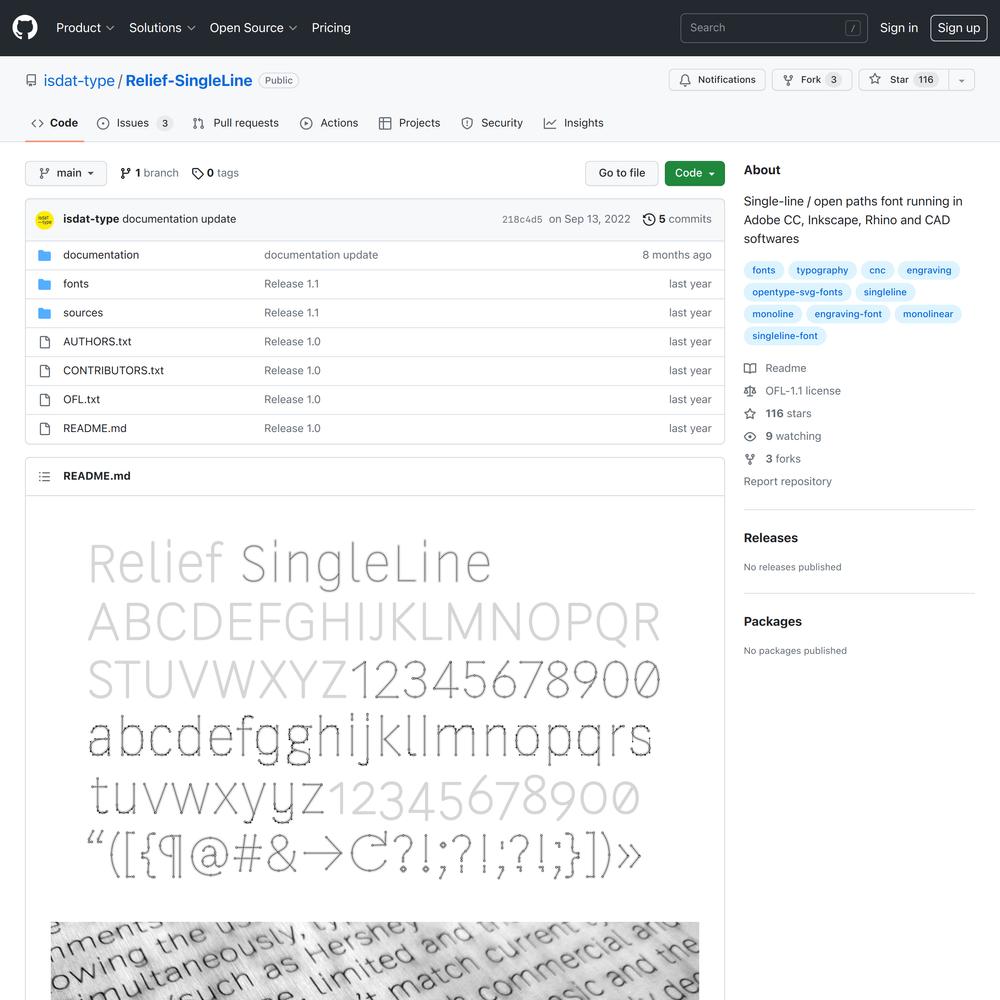The width and height of the screenshot is (1000, 1000).
Task: View the 5 commits history
Action: [x=677, y=219]
